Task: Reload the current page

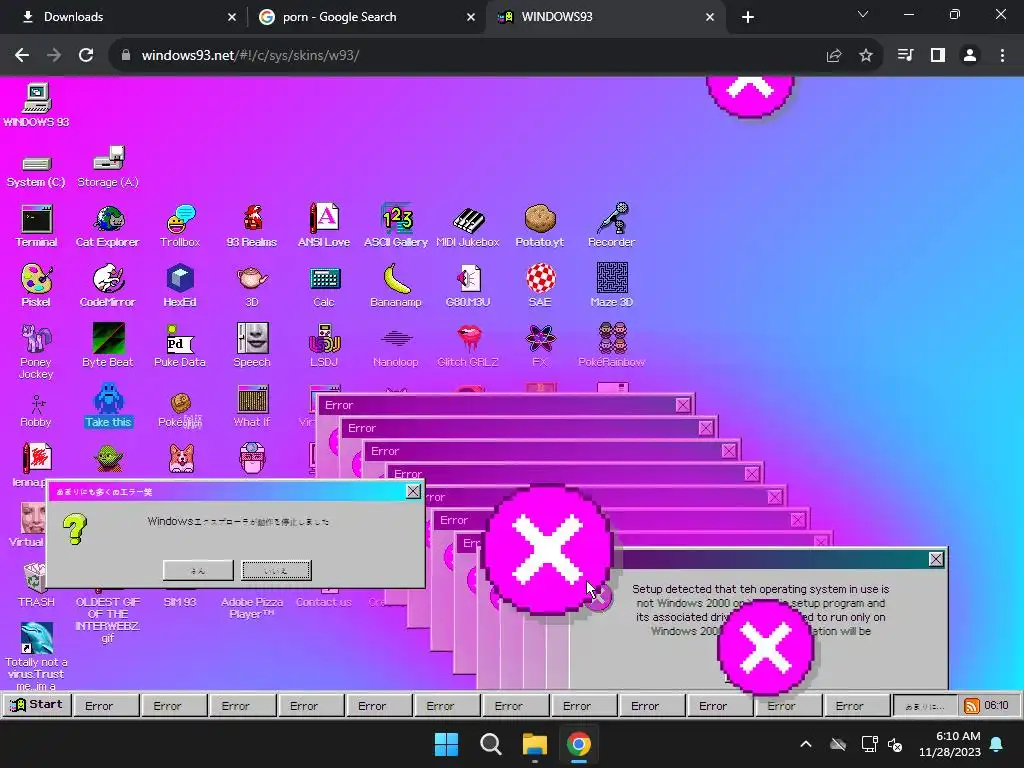Action: coord(86,56)
